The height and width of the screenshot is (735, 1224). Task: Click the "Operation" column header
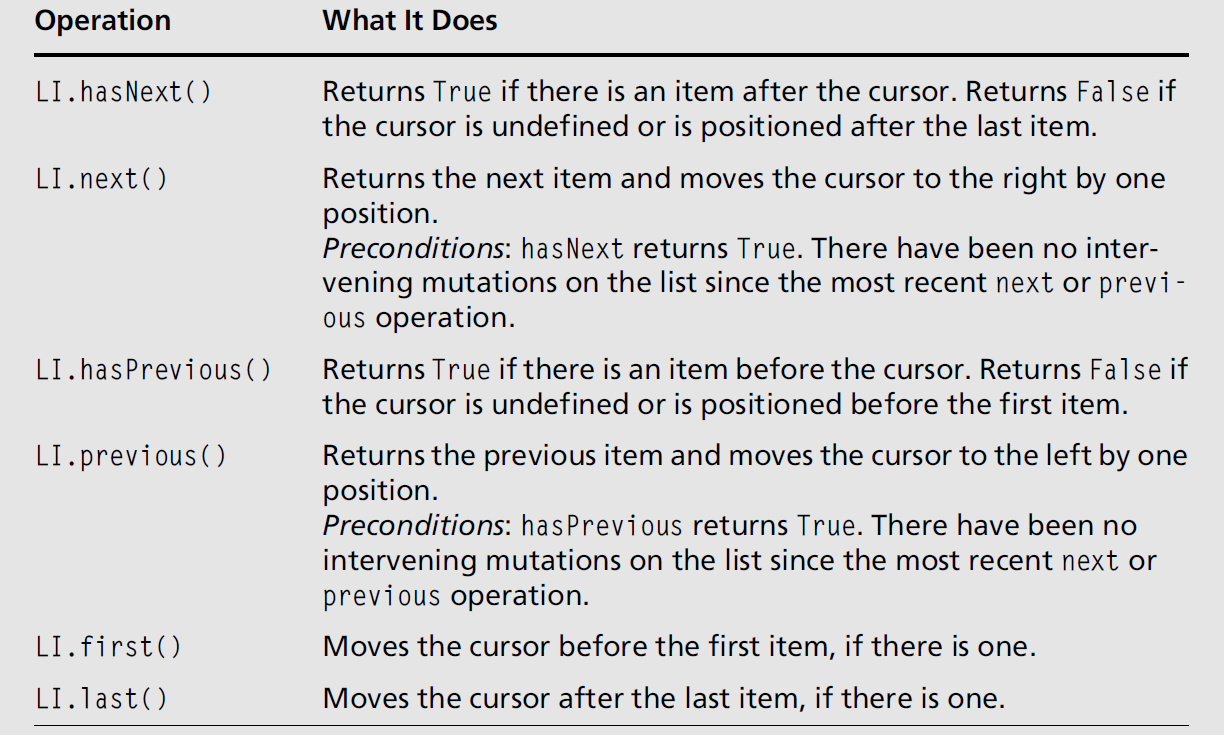(103, 21)
